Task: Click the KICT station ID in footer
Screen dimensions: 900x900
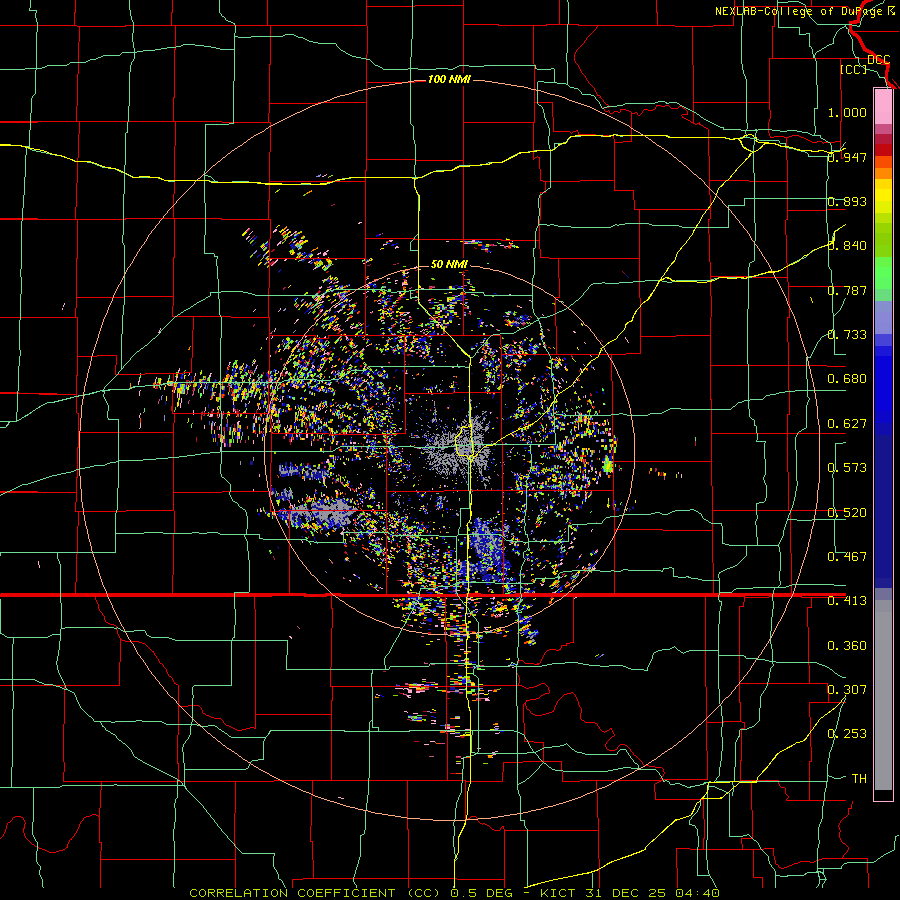Action: pyautogui.click(x=560, y=893)
